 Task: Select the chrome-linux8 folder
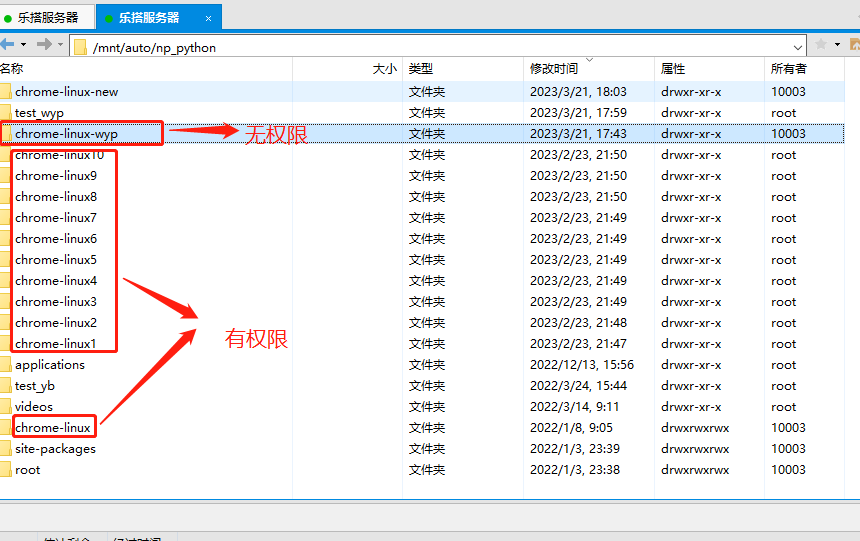point(56,197)
